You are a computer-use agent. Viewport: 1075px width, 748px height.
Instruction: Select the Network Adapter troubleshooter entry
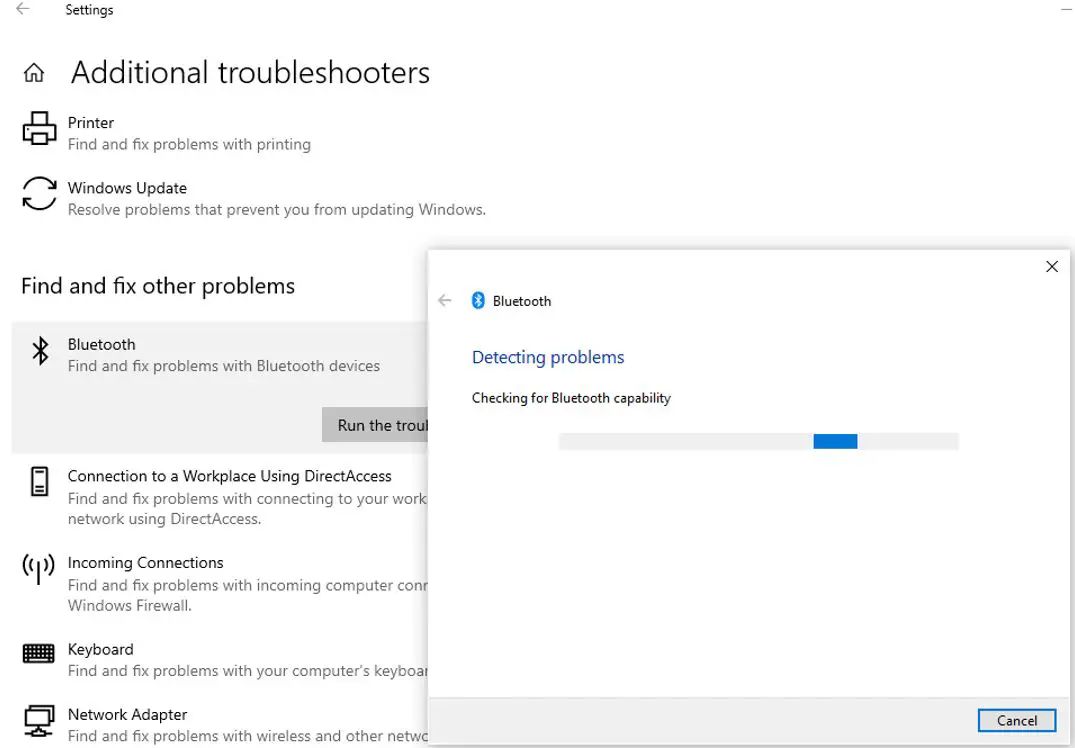pyautogui.click(x=128, y=714)
